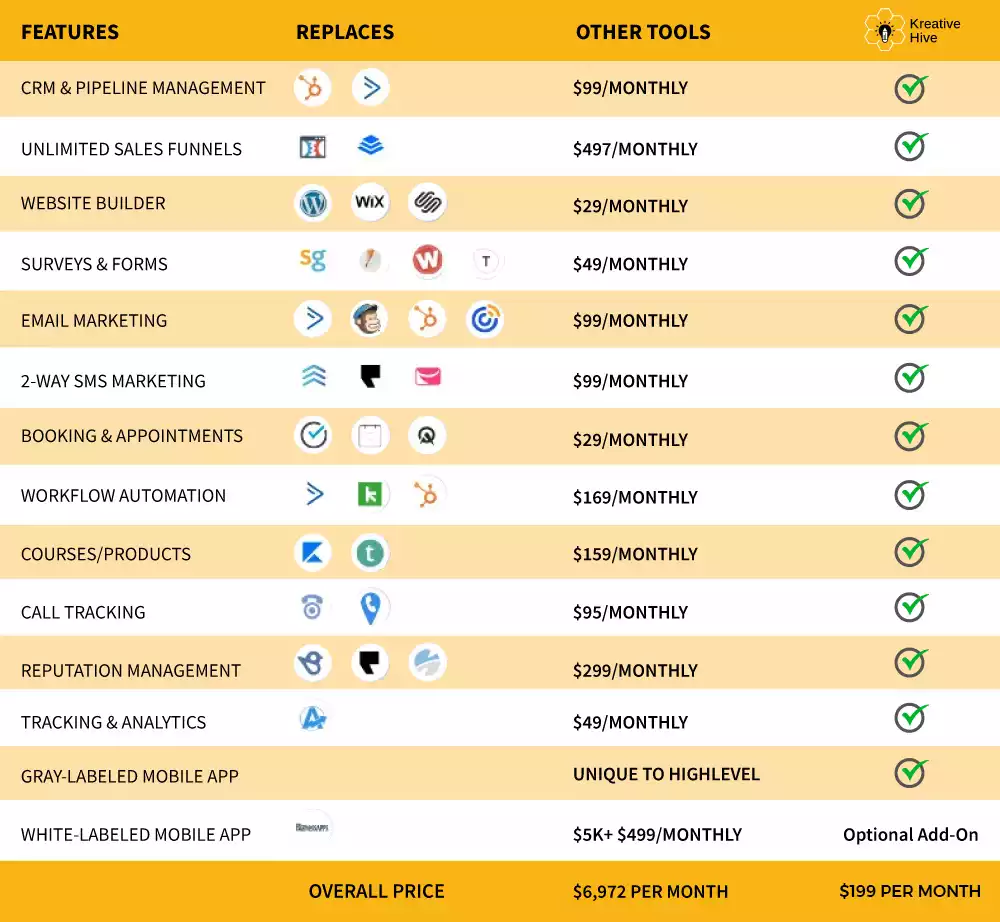
Task: Click the REPLACES column header
Action: (345, 32)
